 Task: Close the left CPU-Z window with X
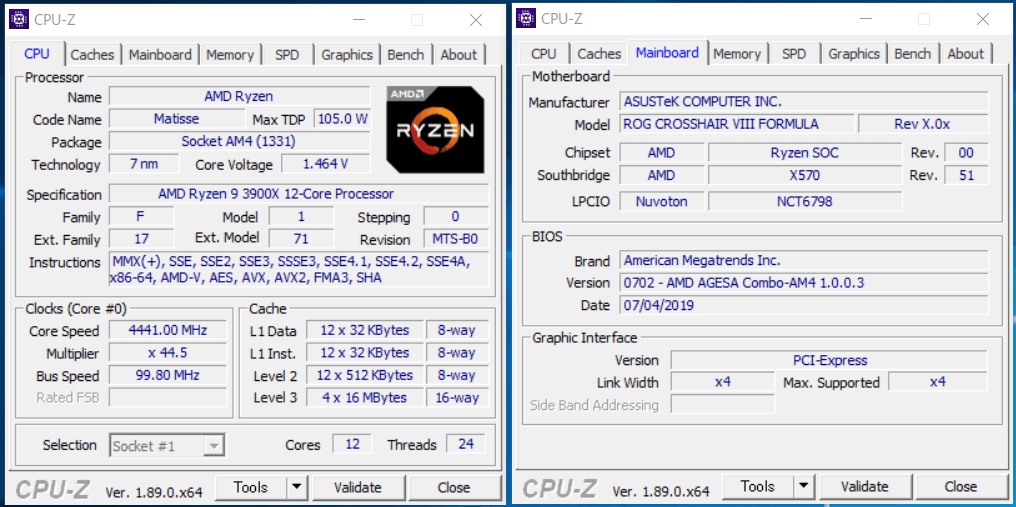[x=476, y=20]
